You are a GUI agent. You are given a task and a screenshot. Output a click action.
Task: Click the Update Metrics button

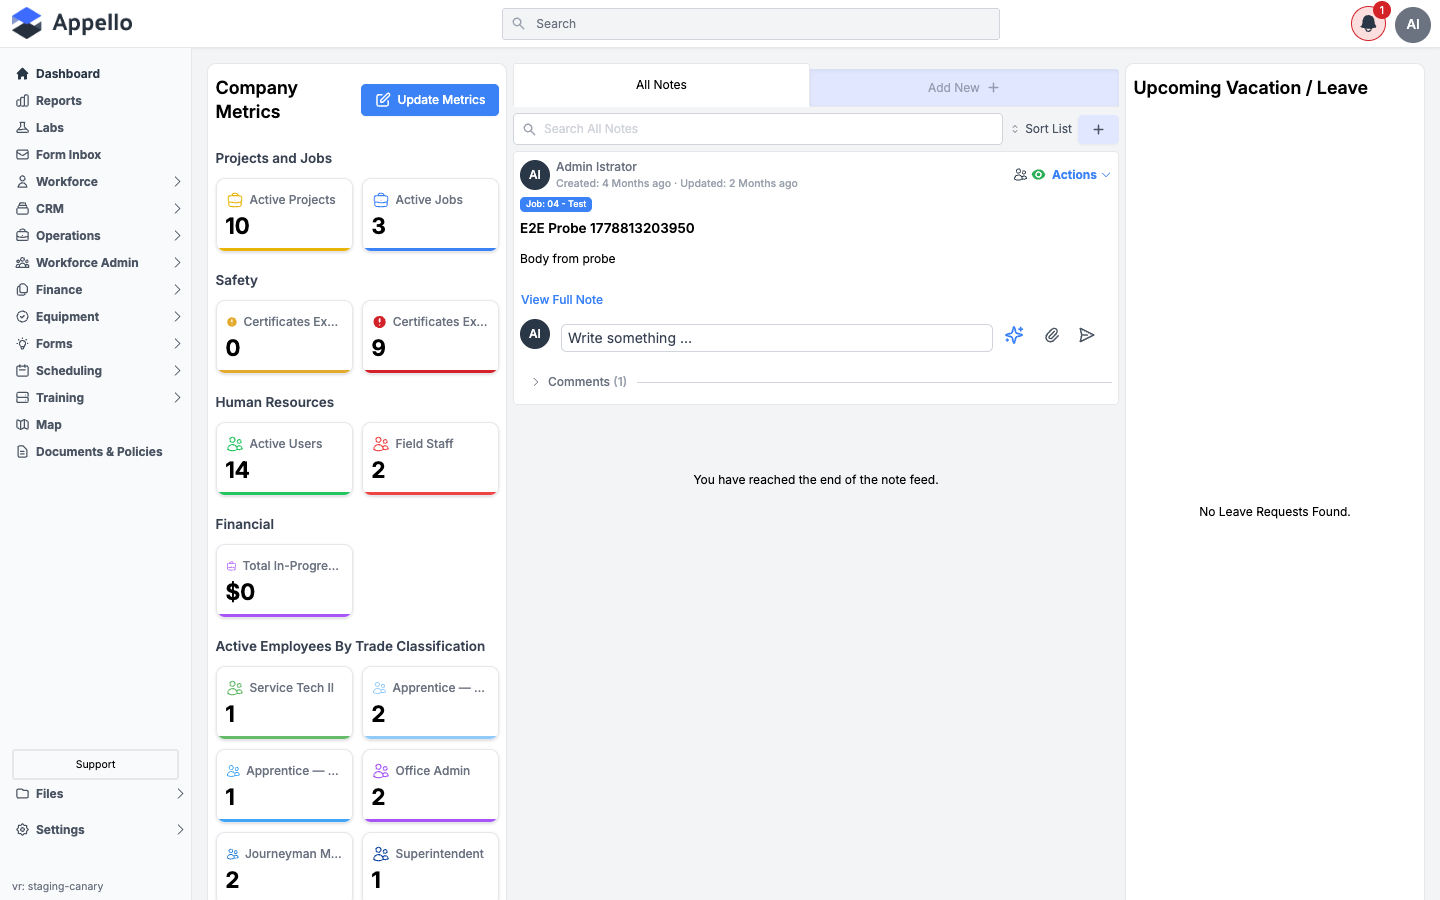[x=430, y=100]
